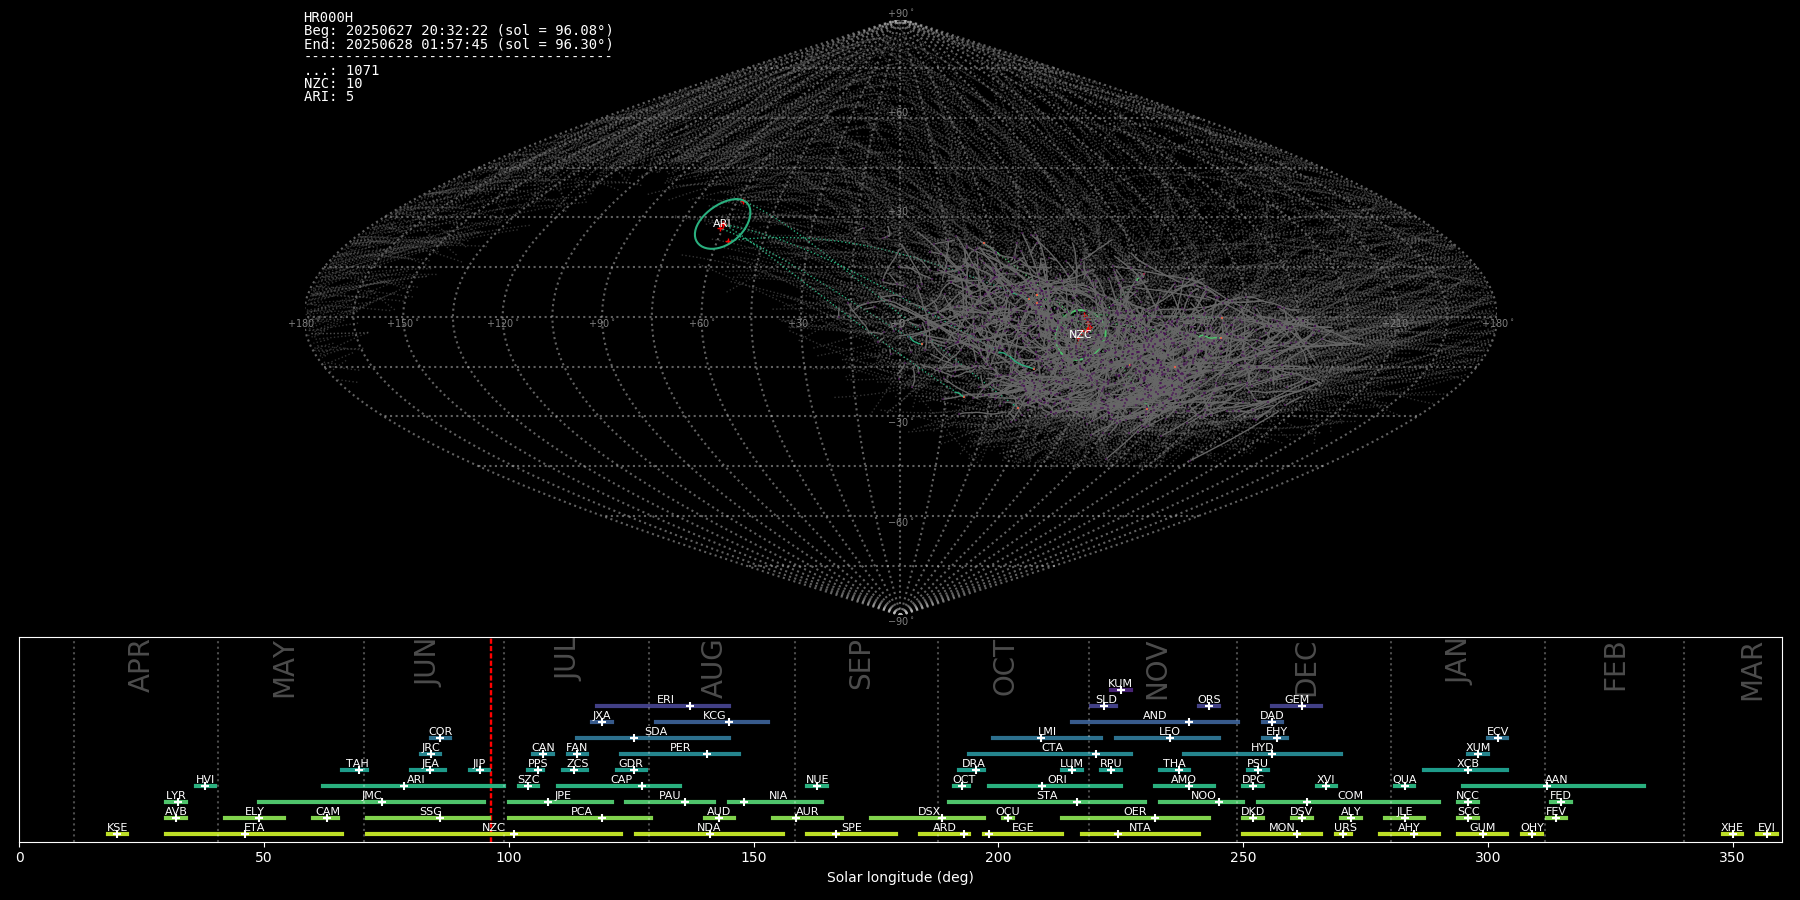Select the 'End: 20250628 01:57:45' line

[459, 44]
